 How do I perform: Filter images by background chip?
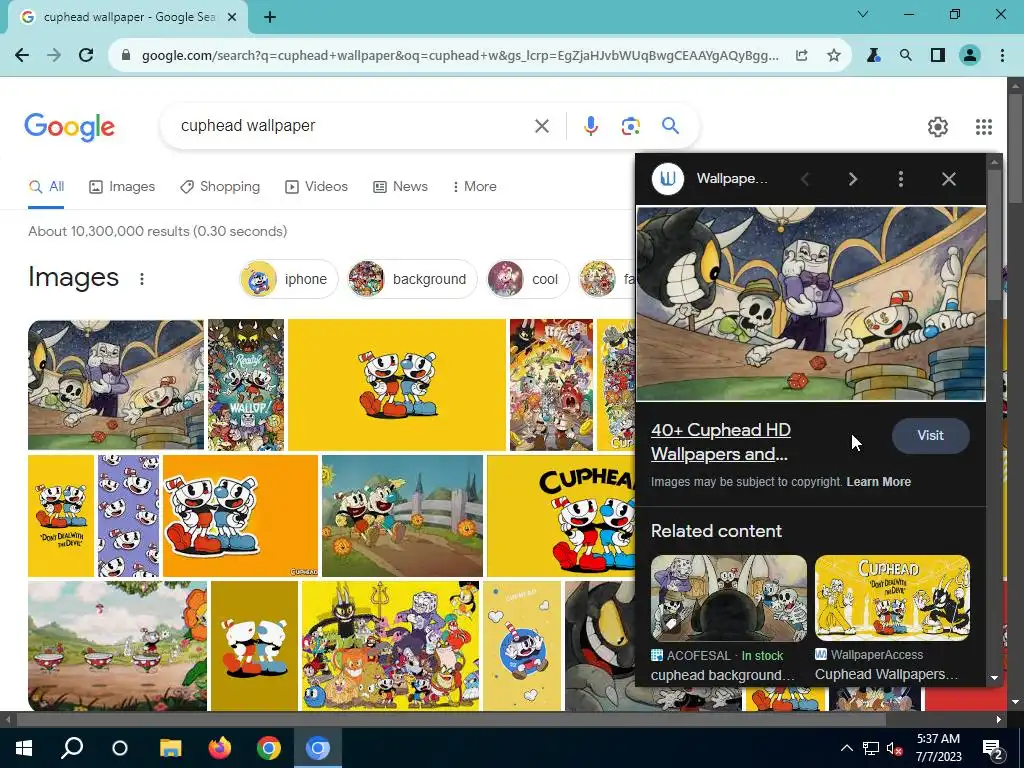(411, 279)
